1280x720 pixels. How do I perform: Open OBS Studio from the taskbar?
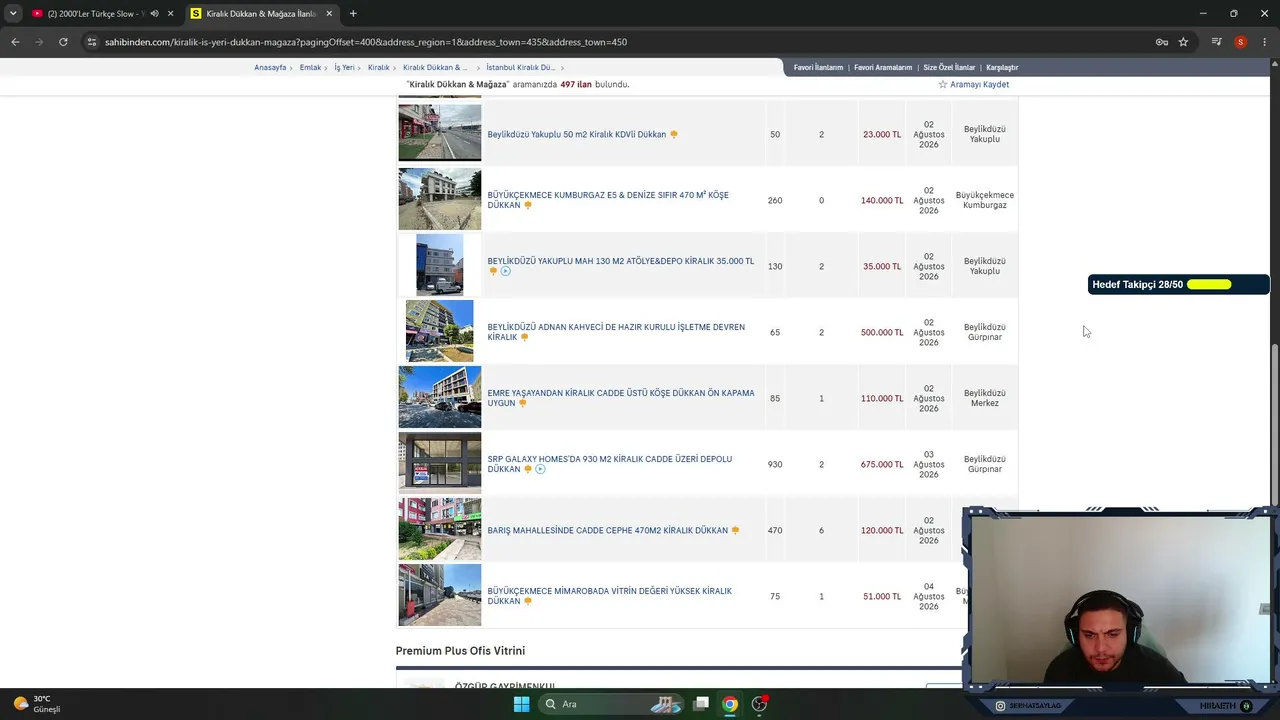[759, 704]
